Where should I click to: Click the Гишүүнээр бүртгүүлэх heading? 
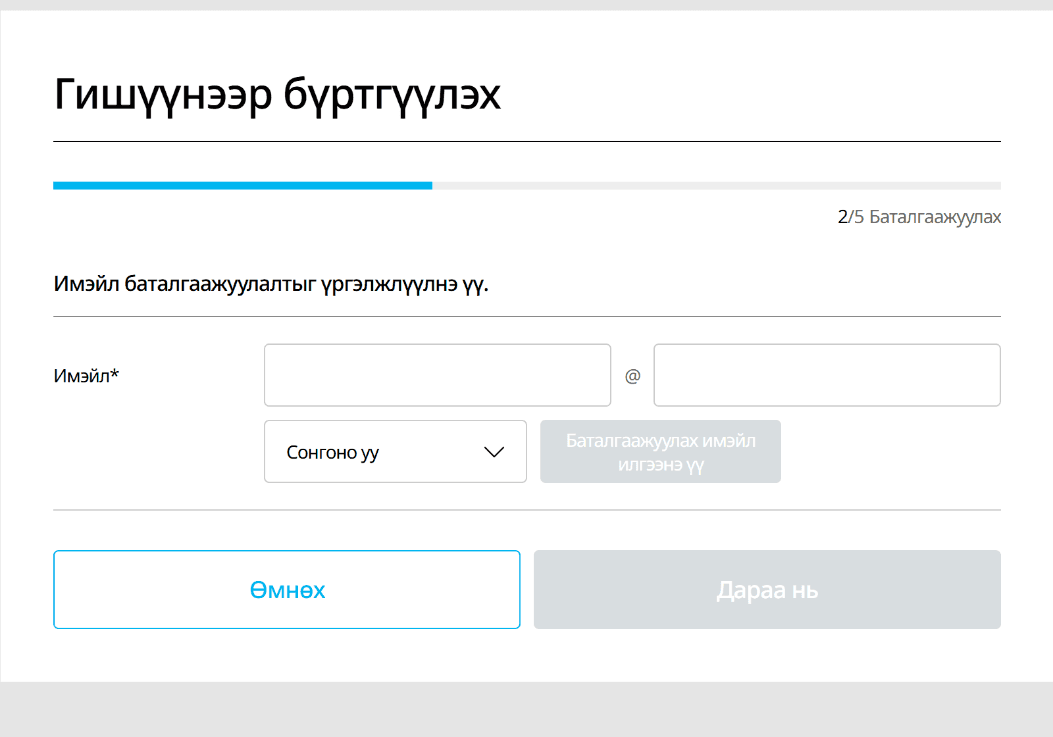tap(277, 94)
